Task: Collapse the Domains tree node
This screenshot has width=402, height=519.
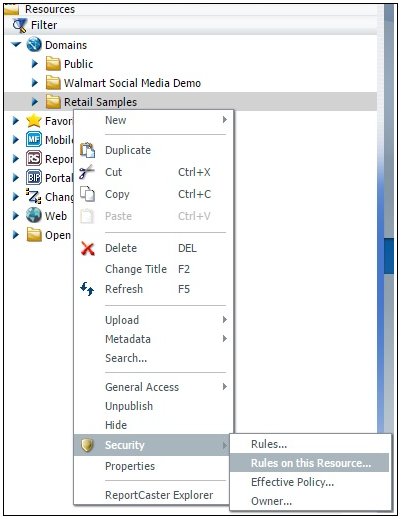Action: coord(16,44)
